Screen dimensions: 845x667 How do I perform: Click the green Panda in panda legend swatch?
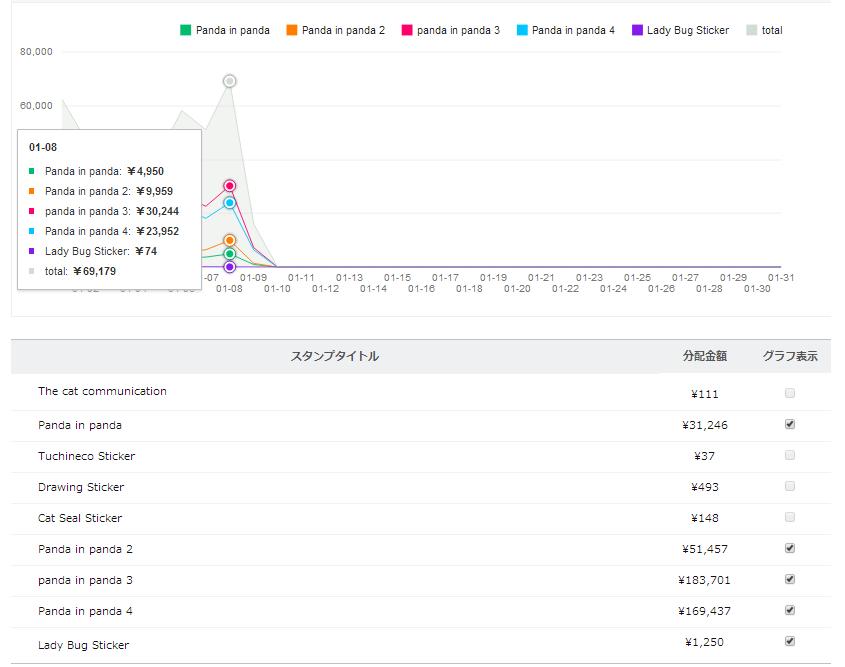tap(186, 30)
